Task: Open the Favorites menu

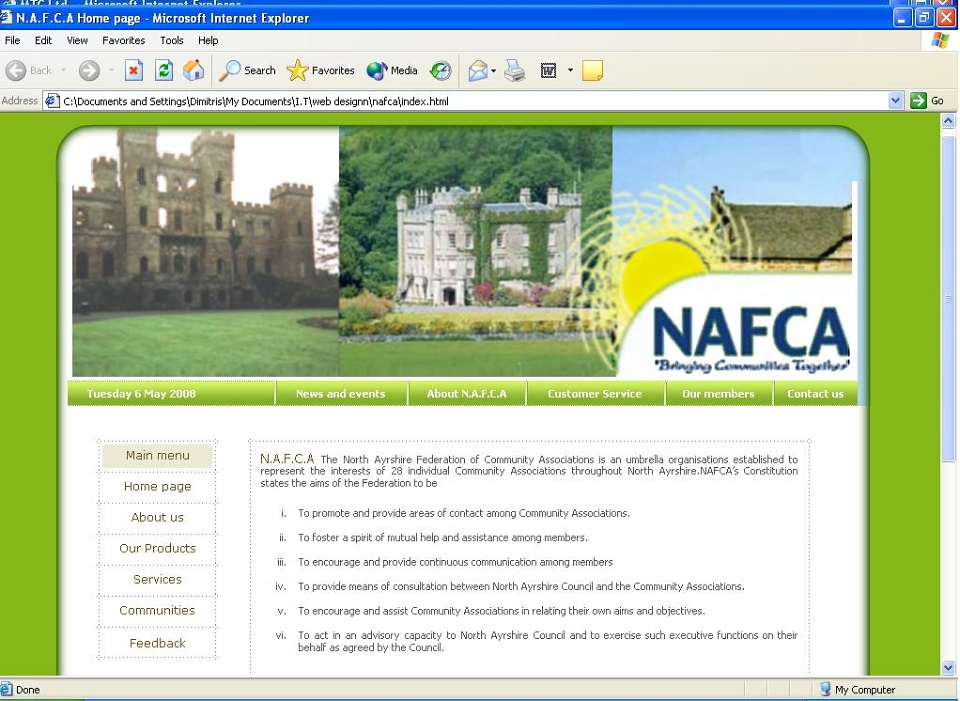Action: (124, 40)
